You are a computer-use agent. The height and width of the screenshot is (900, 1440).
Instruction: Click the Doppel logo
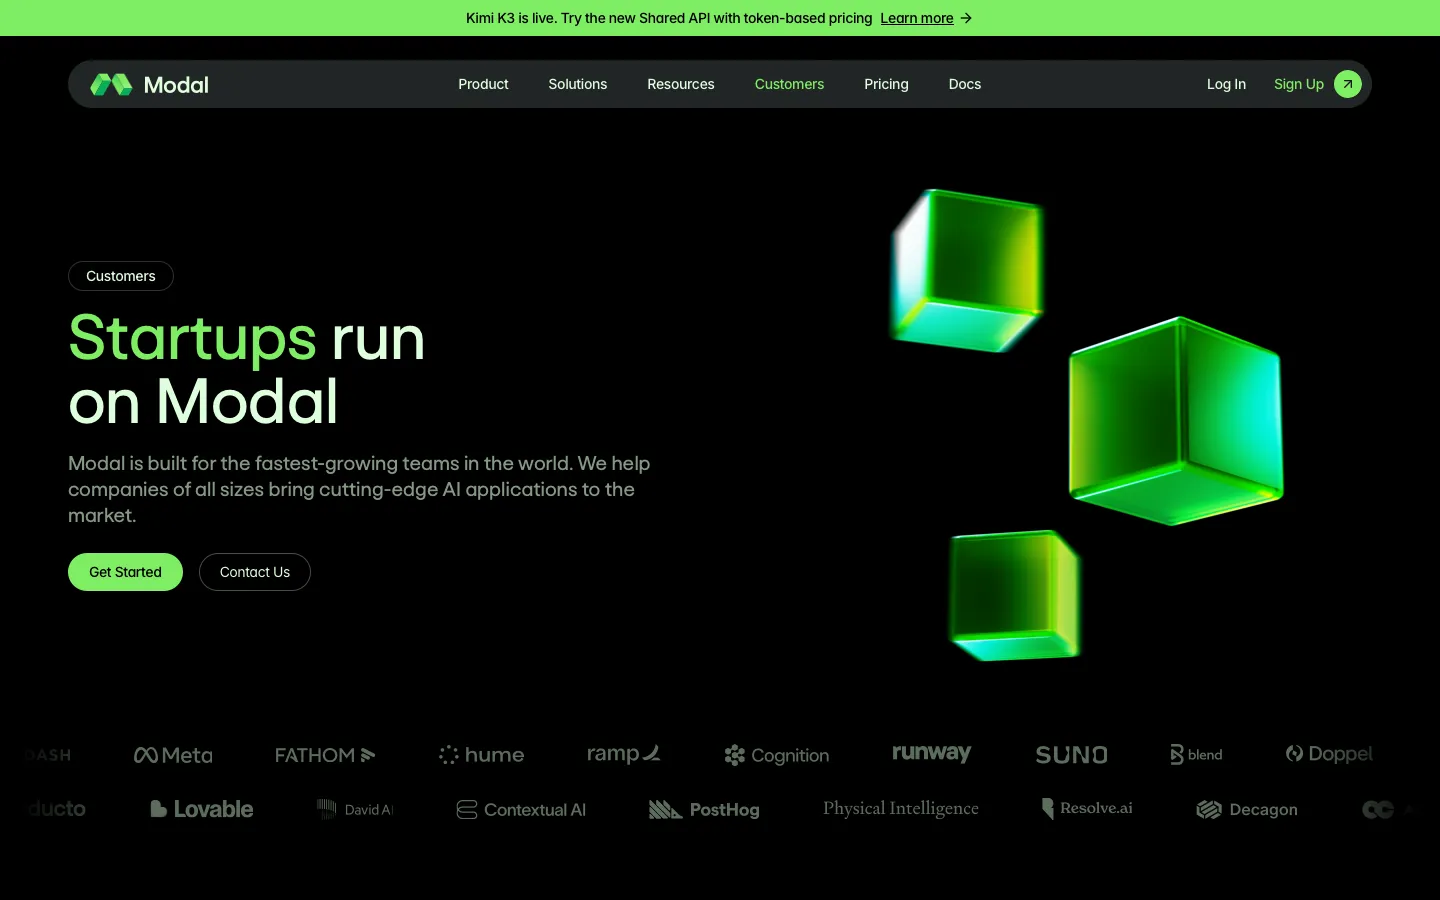tap(1329, 754)
